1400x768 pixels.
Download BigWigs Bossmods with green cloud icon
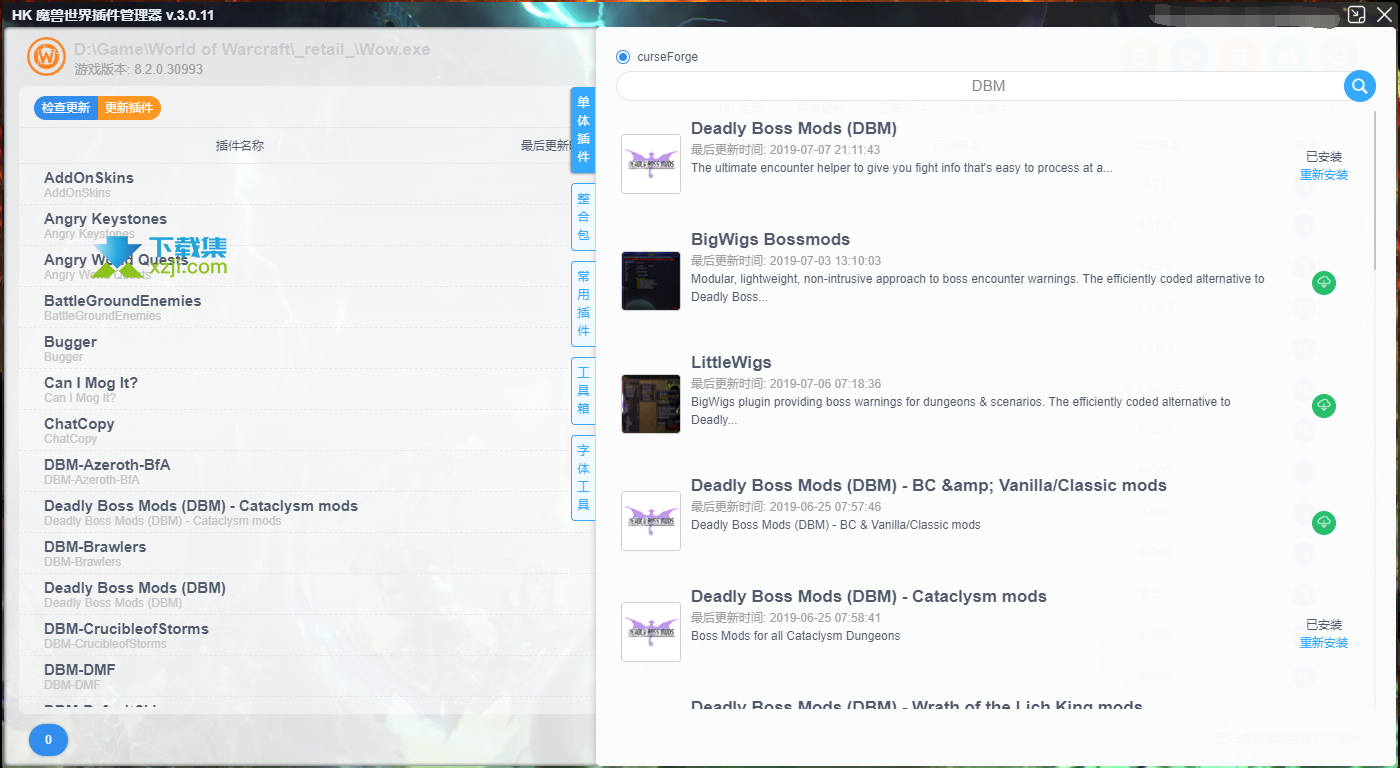pos(1324,283)
